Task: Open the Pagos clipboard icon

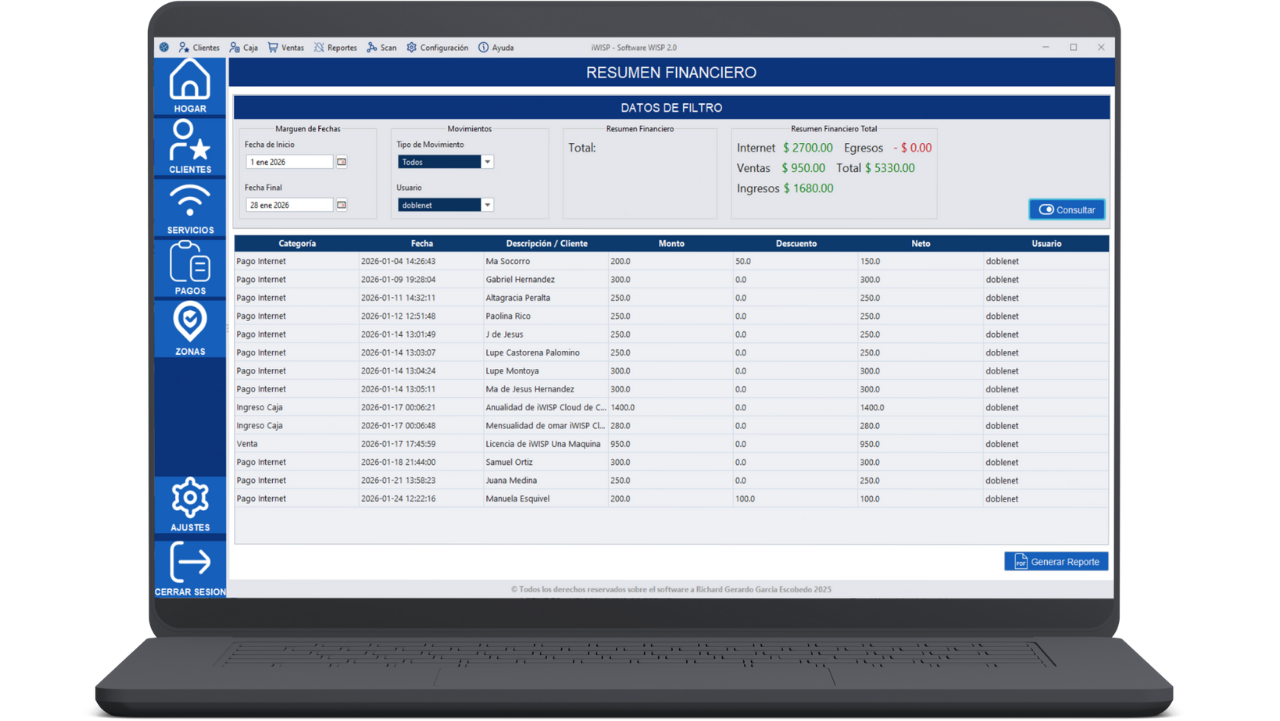Action: coord(190,264)
